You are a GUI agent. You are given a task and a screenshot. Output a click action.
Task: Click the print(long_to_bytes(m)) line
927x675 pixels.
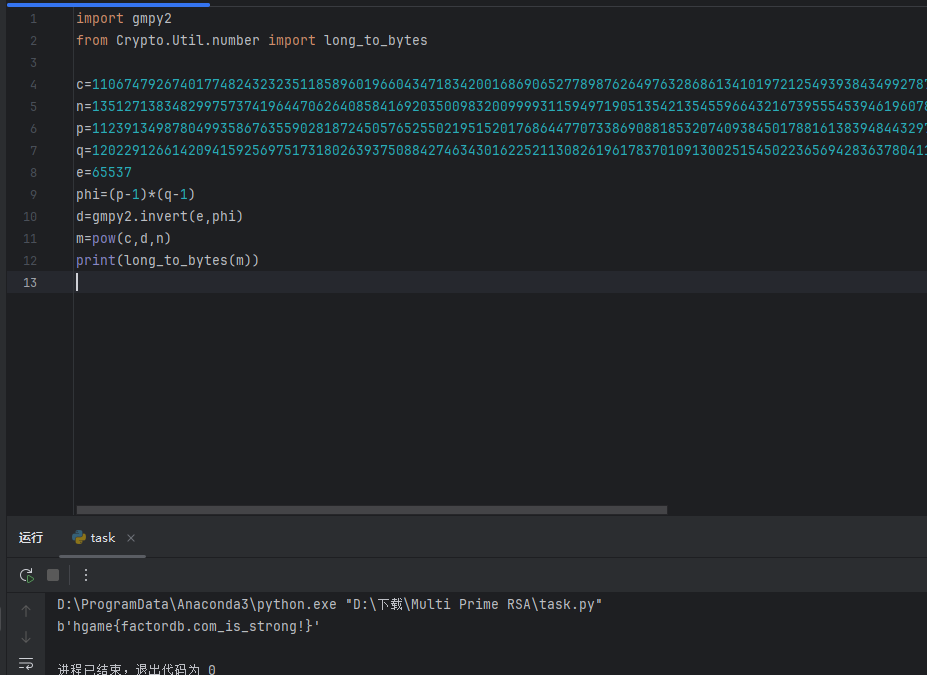[165, 260]
